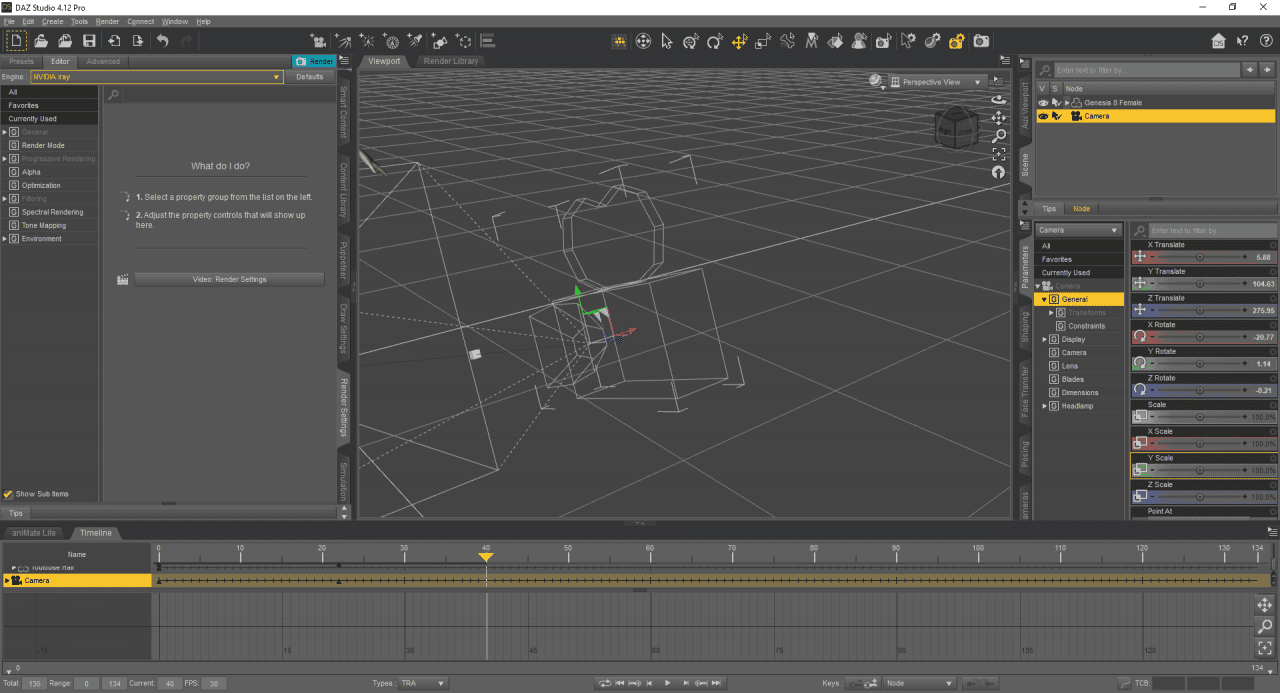Enable the Show Sub Items checkbox
This screenshot has height=693, width=1280.
10,493
